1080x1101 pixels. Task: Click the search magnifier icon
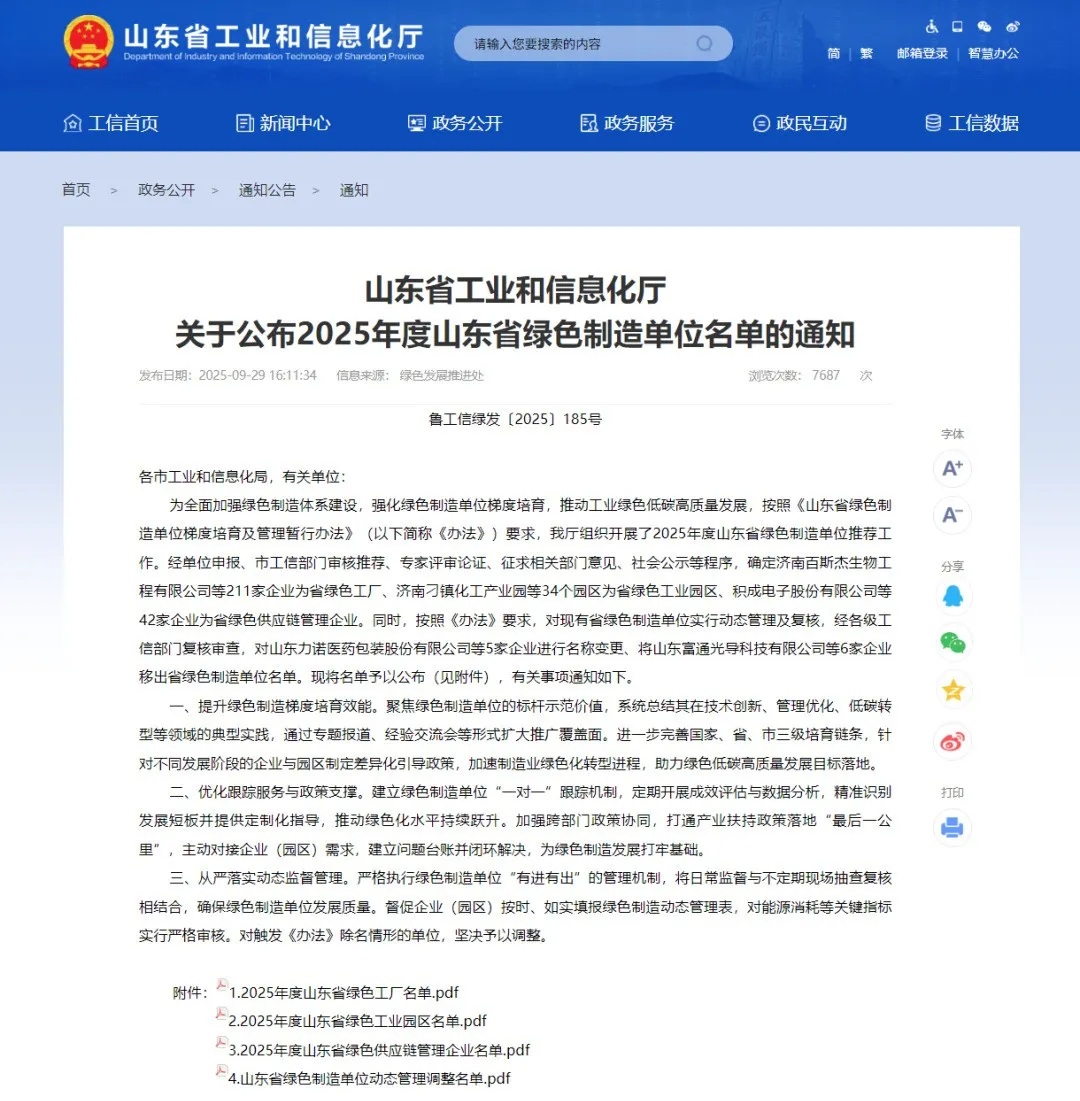point(705,44)
